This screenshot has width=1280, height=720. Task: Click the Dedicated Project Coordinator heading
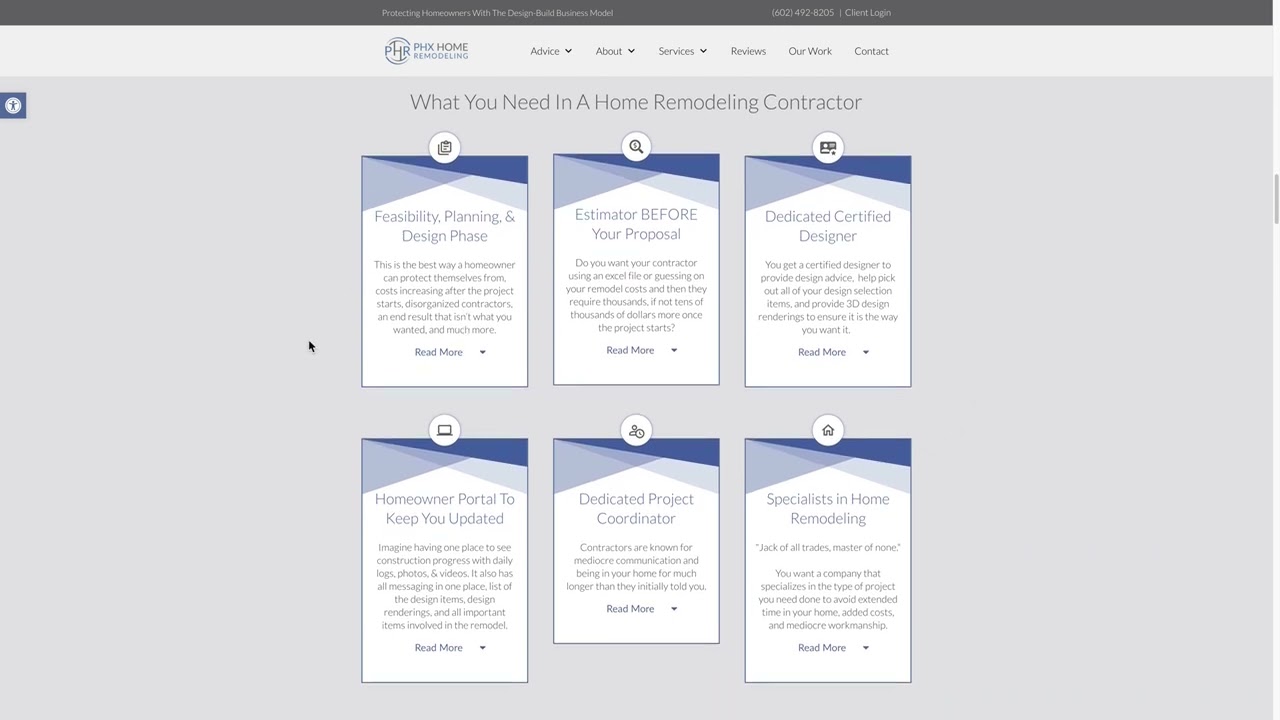(x=636, y=509)
